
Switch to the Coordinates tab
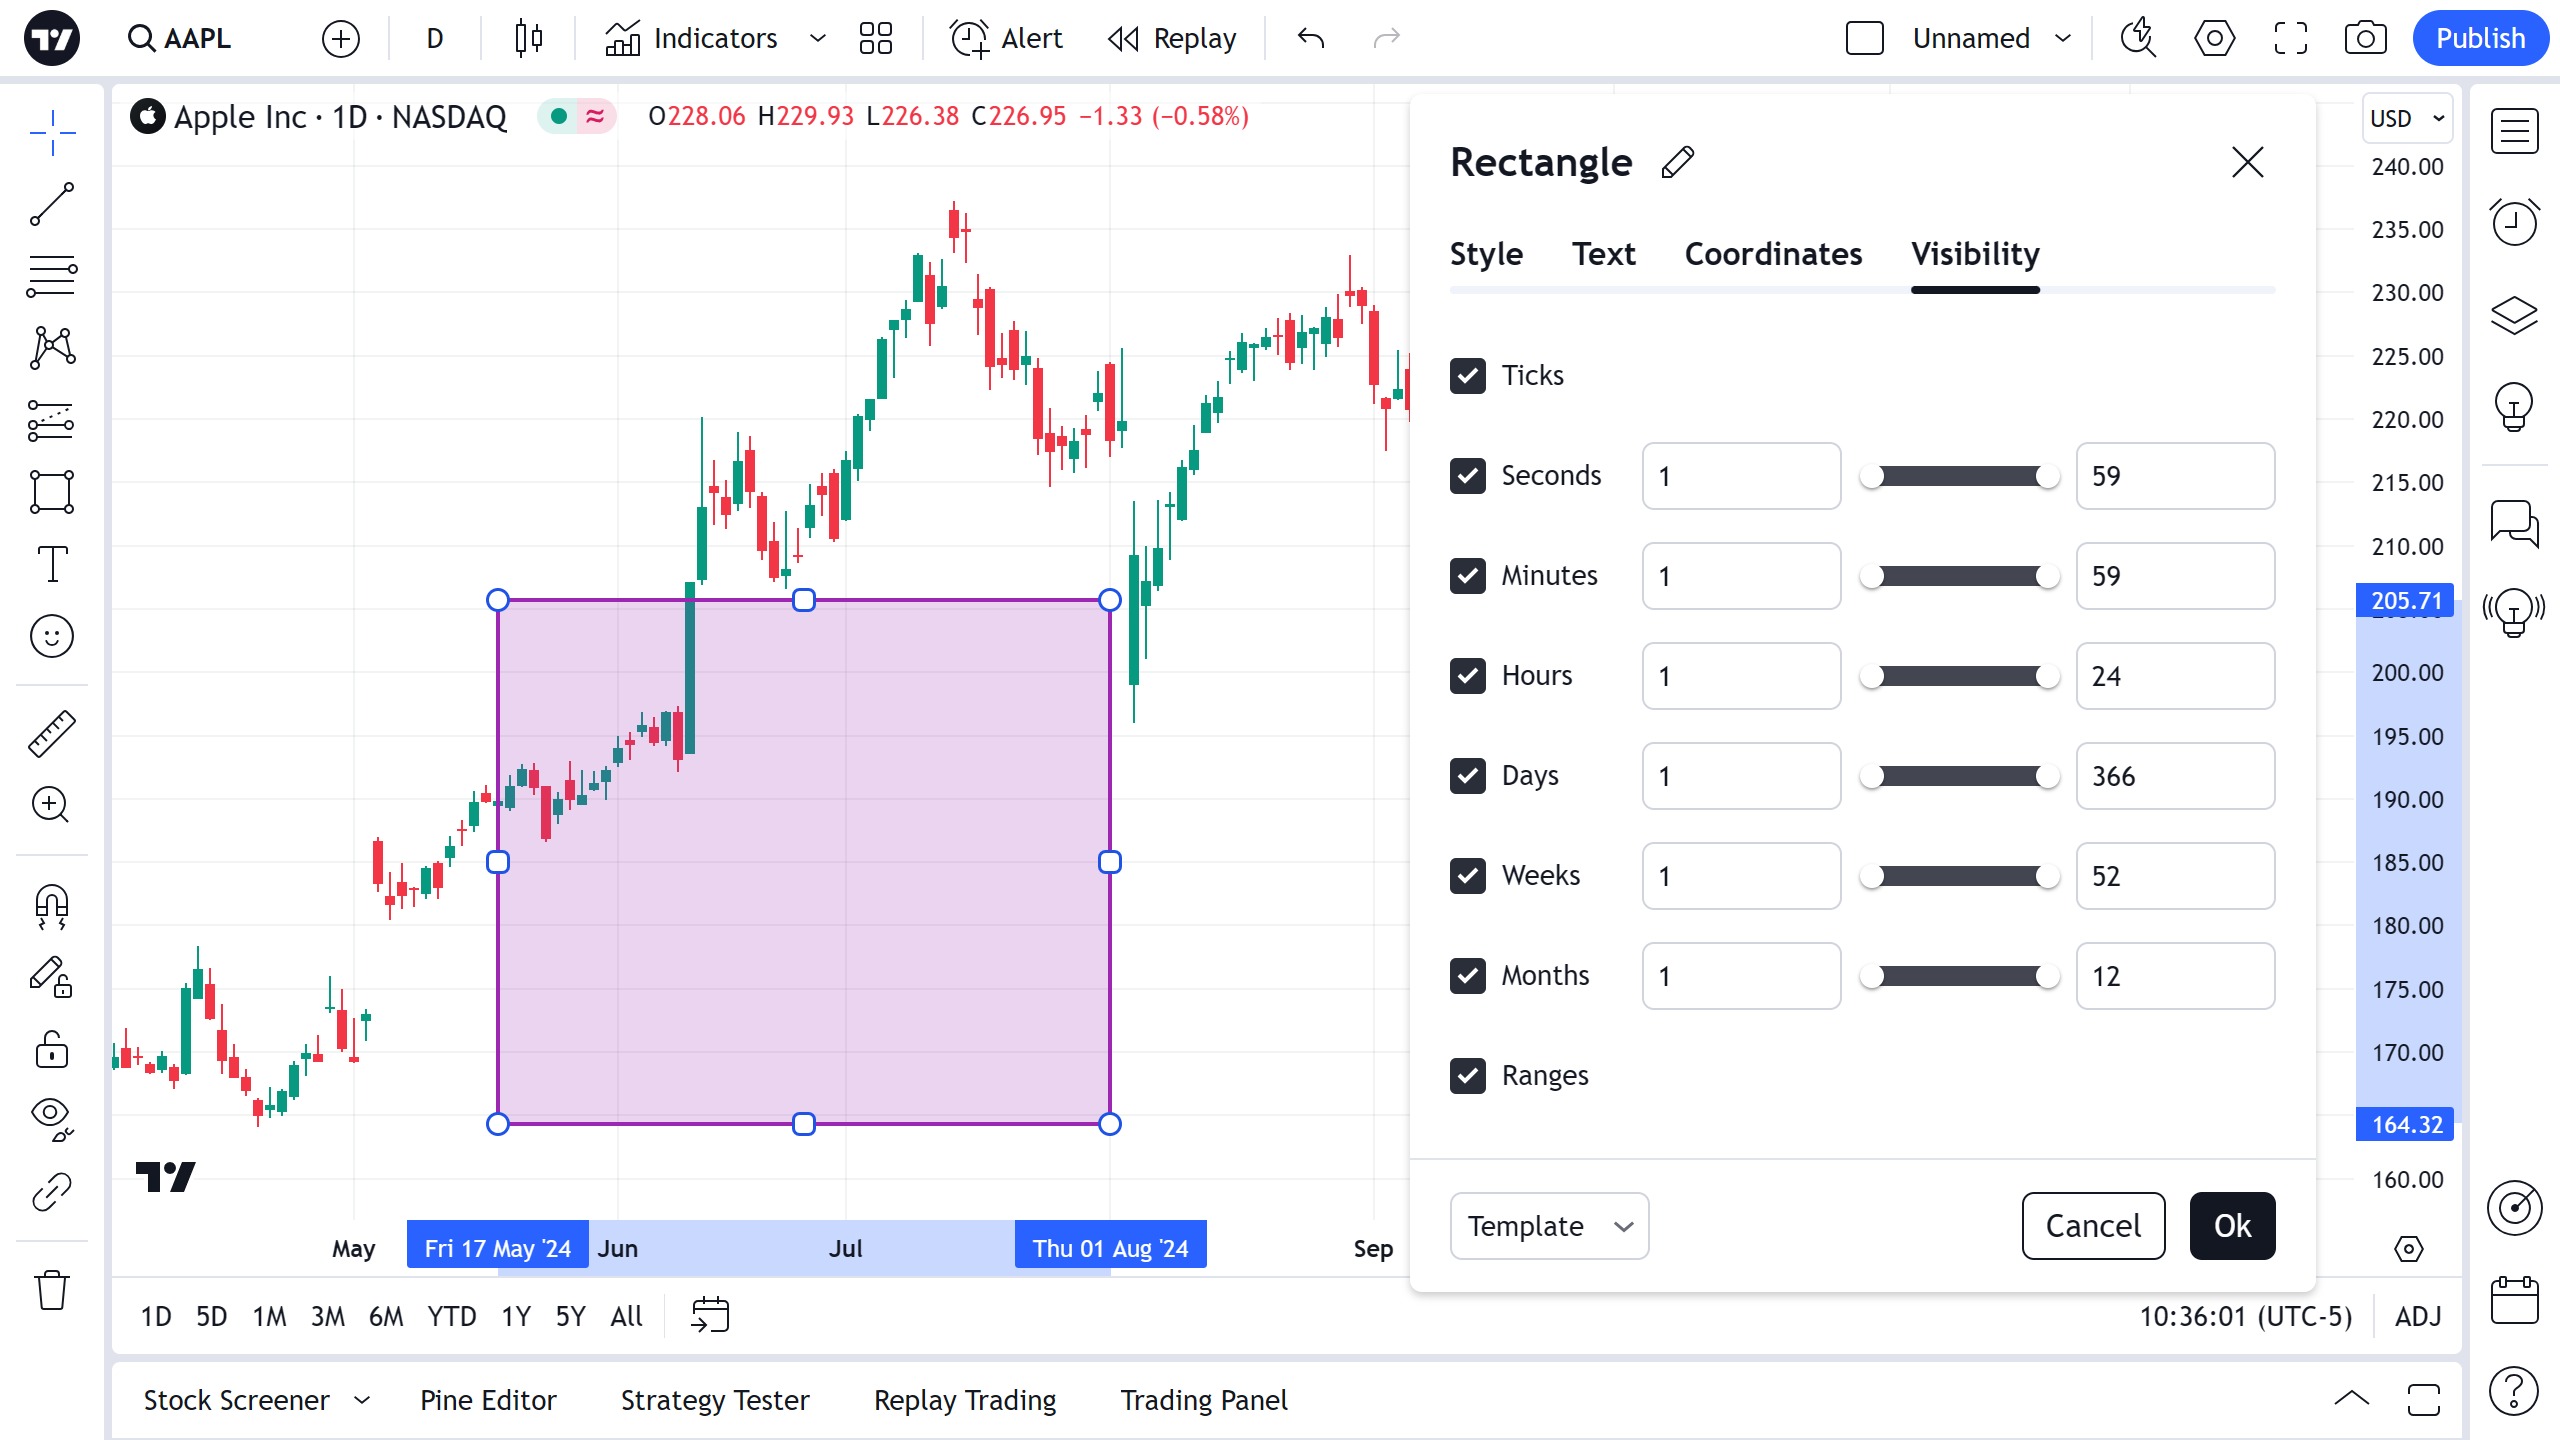[1773, 254]
